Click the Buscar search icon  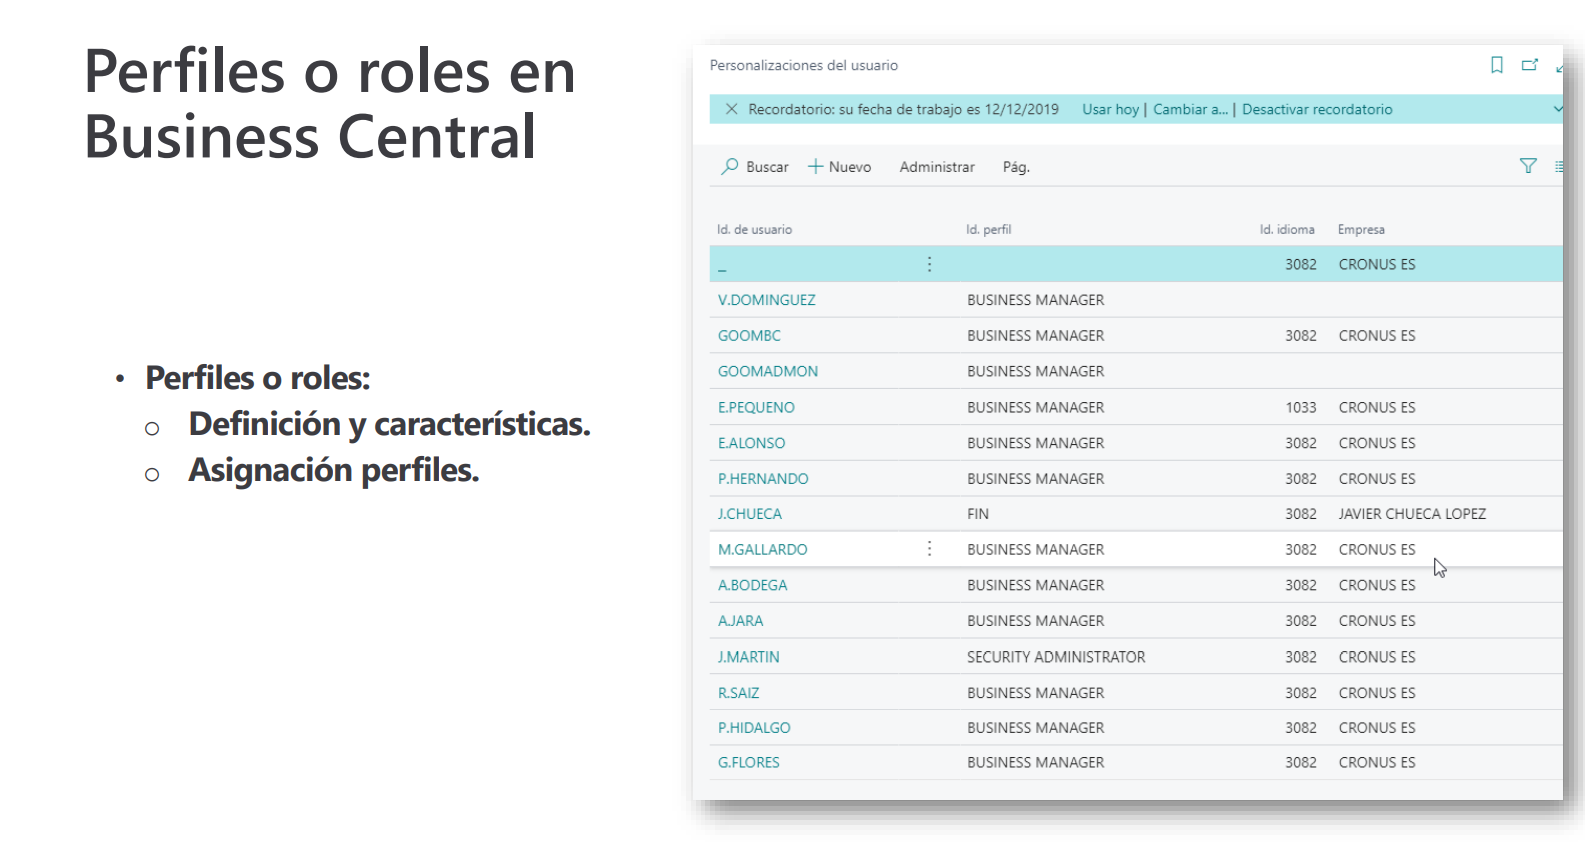(730, 166)
